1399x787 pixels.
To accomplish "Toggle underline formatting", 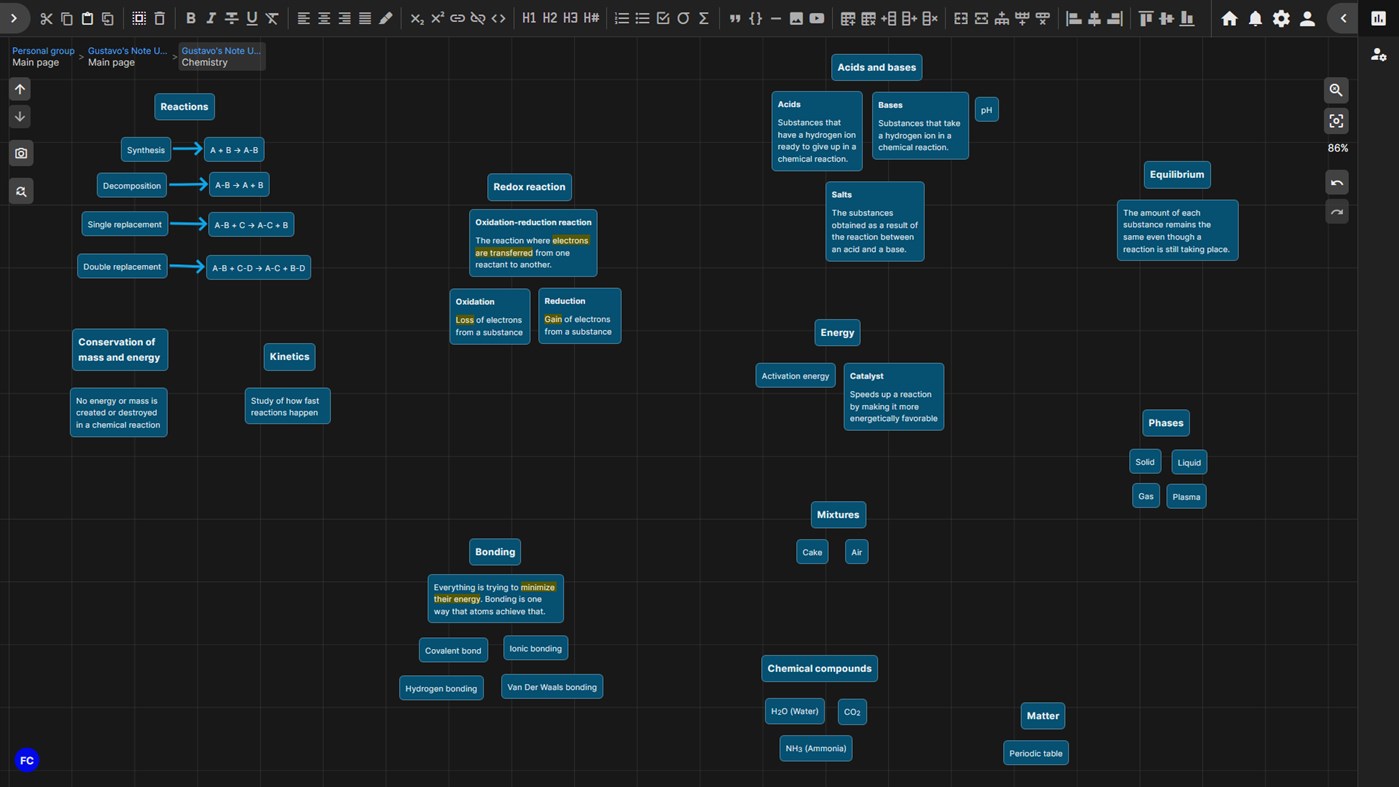I will click(x=251, y=18).
